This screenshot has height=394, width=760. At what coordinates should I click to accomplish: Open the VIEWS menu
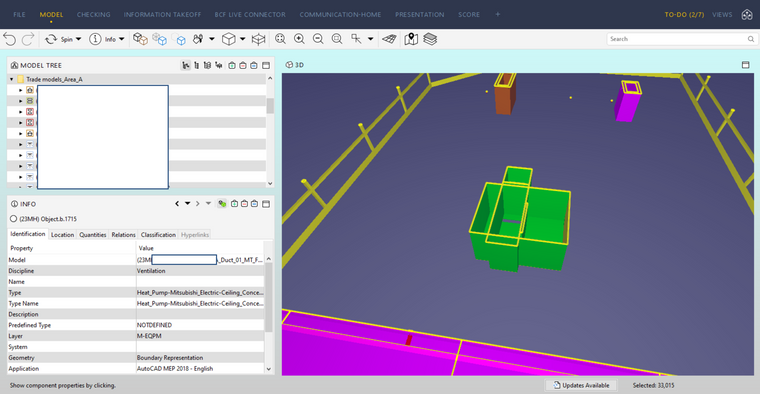tap(722, 15)
